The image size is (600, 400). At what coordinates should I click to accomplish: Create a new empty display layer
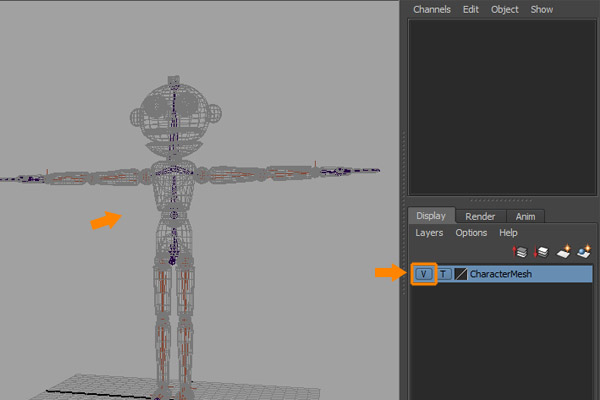(x=563, y=253)
